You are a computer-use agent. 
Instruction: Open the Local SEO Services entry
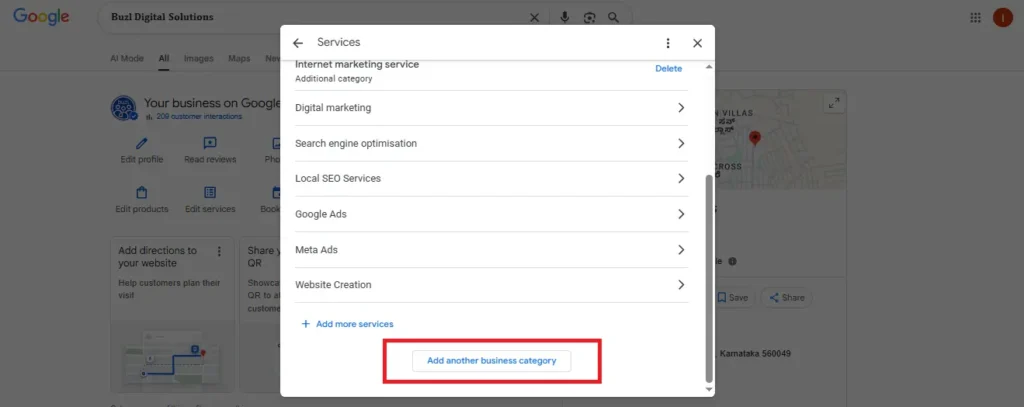(491, 178)
